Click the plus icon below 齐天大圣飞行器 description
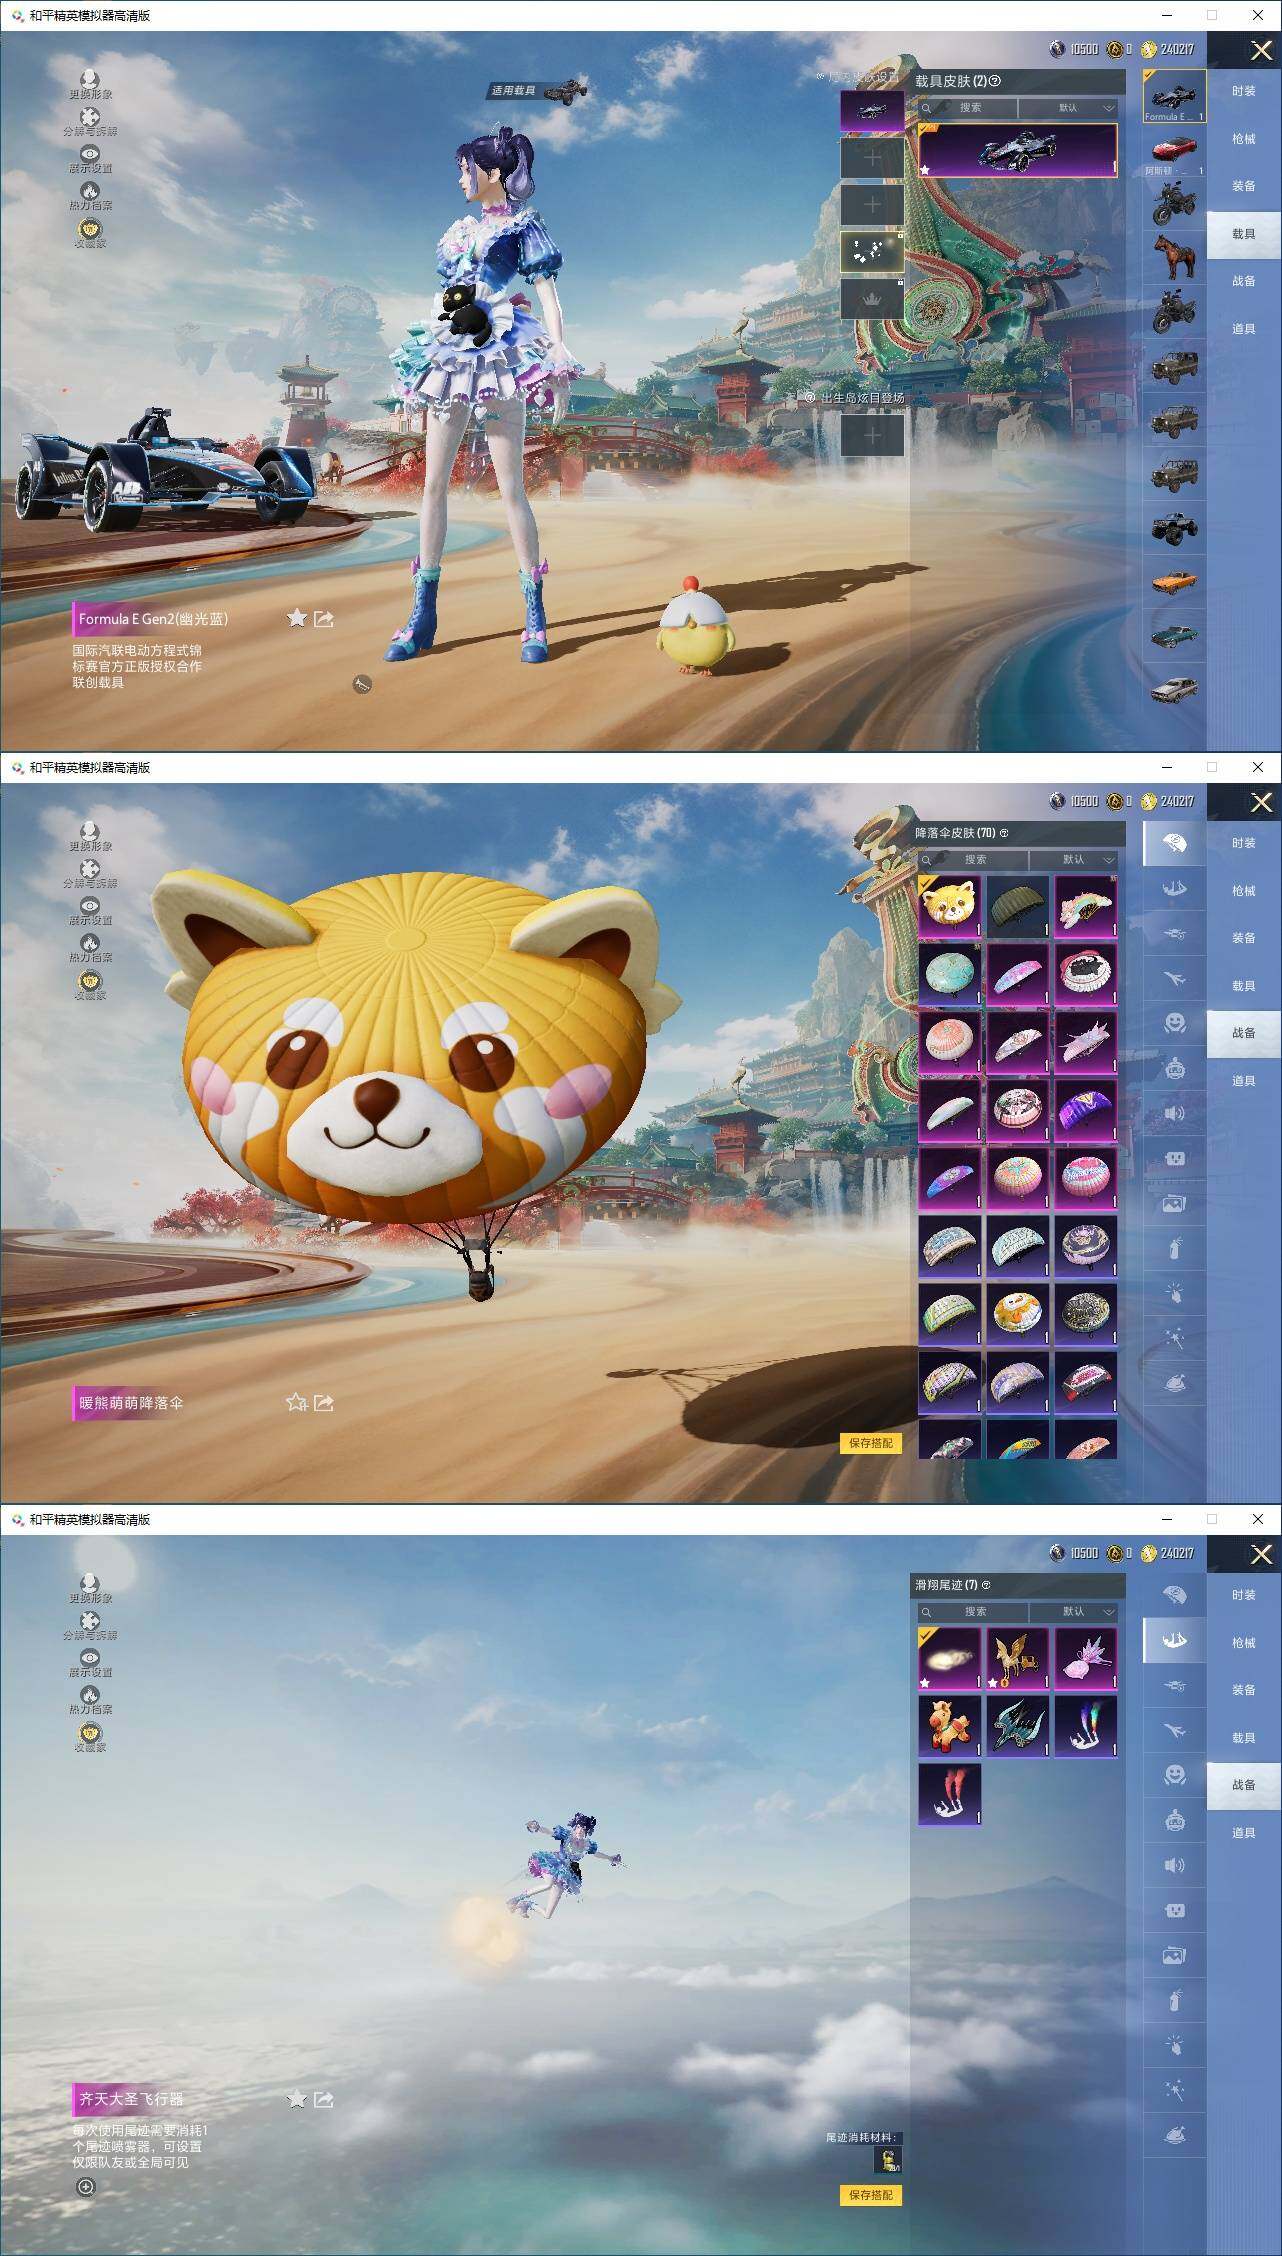 (86, 2187)
